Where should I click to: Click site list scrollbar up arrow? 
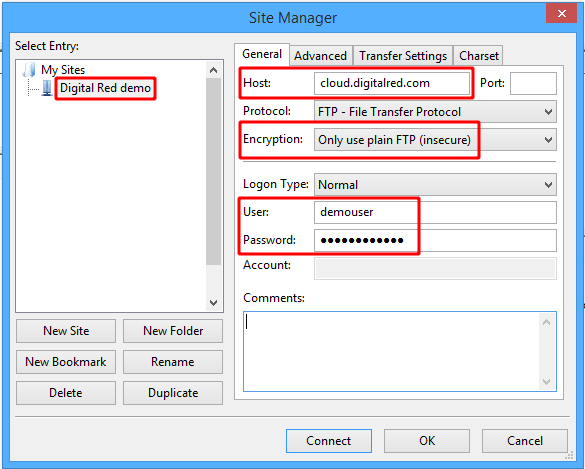(213, 70)
